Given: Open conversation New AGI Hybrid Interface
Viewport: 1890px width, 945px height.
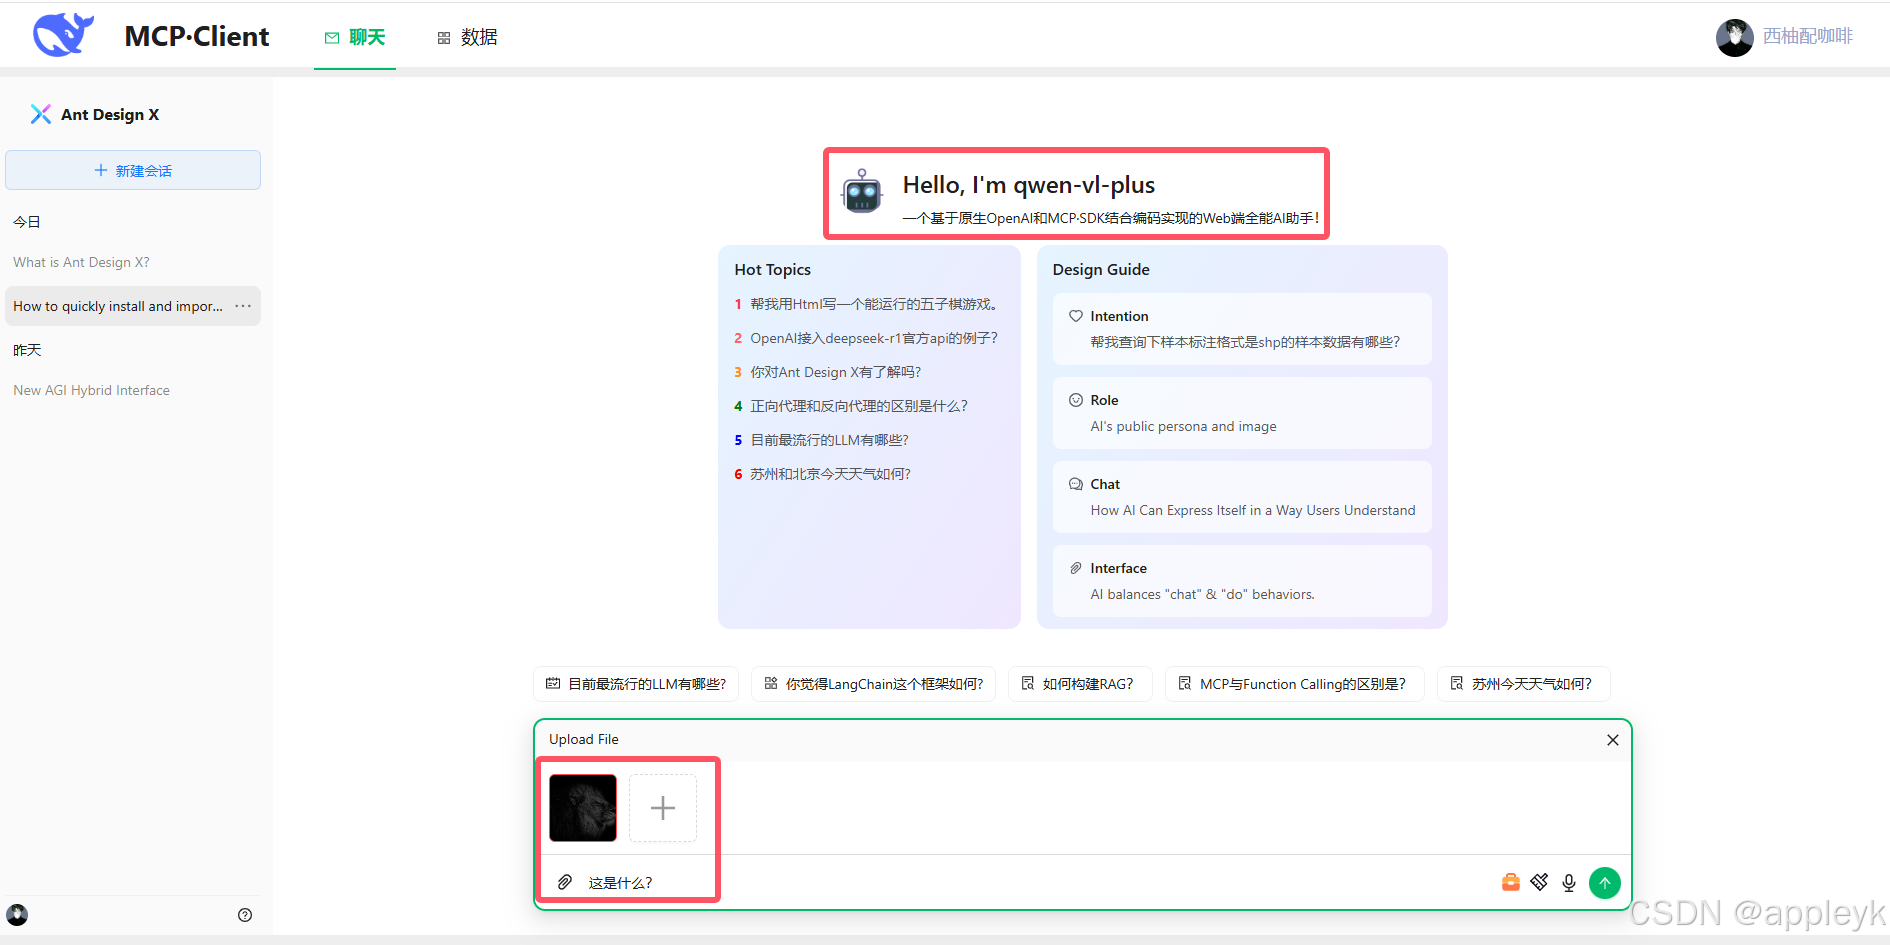Looking at the screenshot, I should 132,390.
